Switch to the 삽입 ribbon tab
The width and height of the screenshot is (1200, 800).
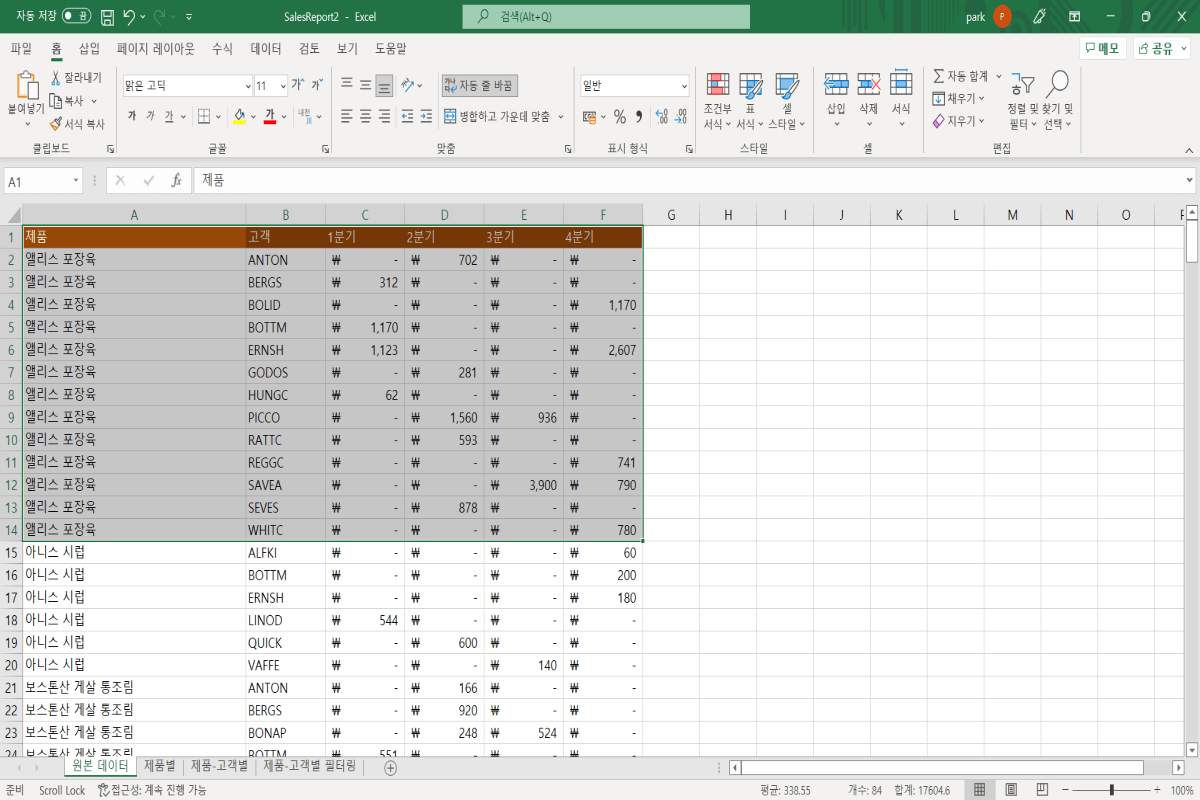coord(89,48)
